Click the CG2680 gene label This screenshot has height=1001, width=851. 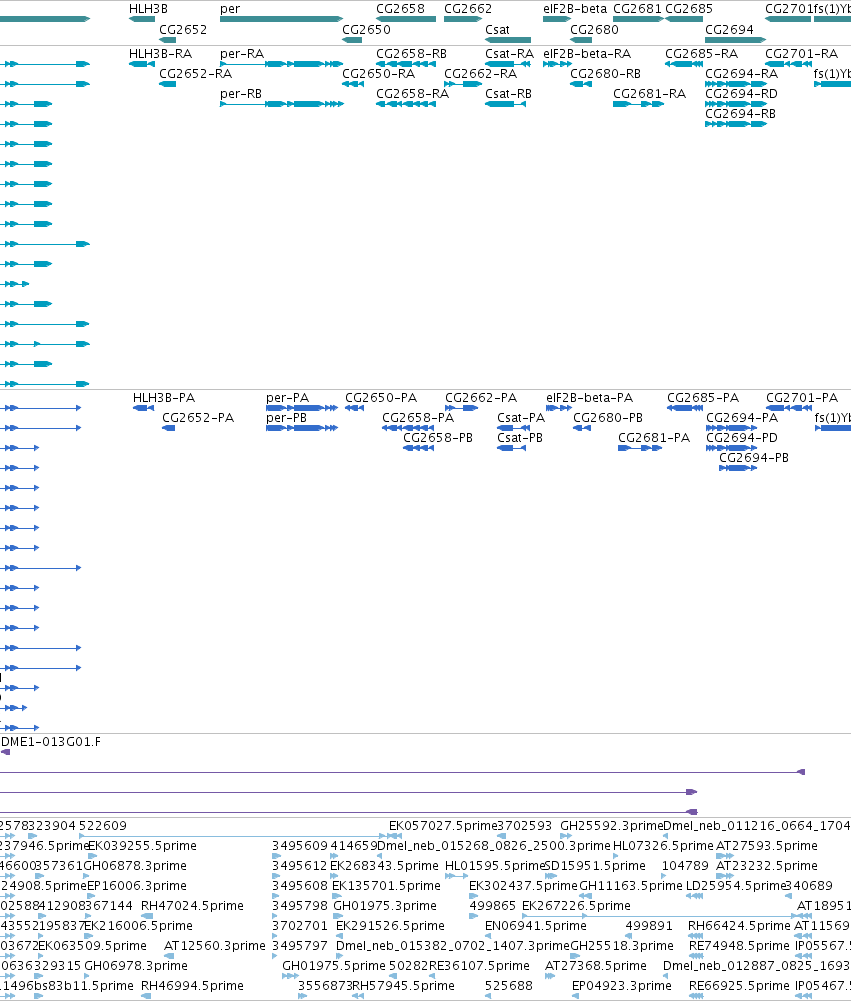[x=594, y=29]
